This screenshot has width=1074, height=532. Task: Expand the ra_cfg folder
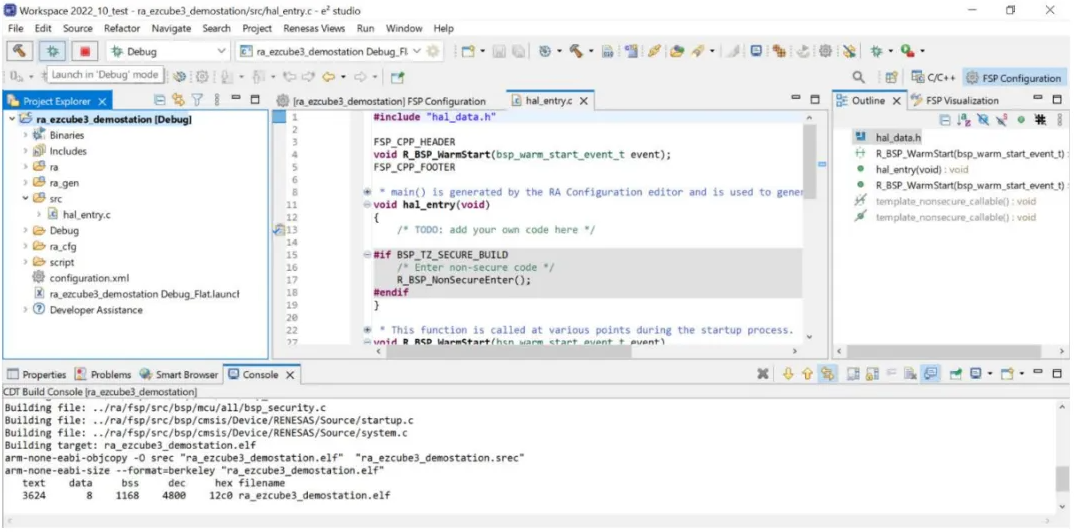click(25, 246)
